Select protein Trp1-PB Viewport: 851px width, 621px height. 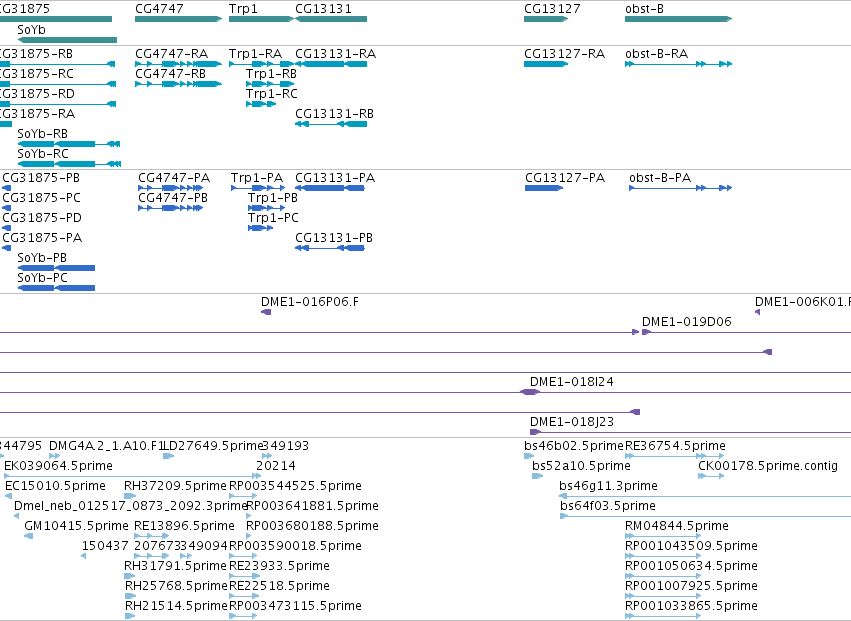pyautogui.click(x=266, y=208)
